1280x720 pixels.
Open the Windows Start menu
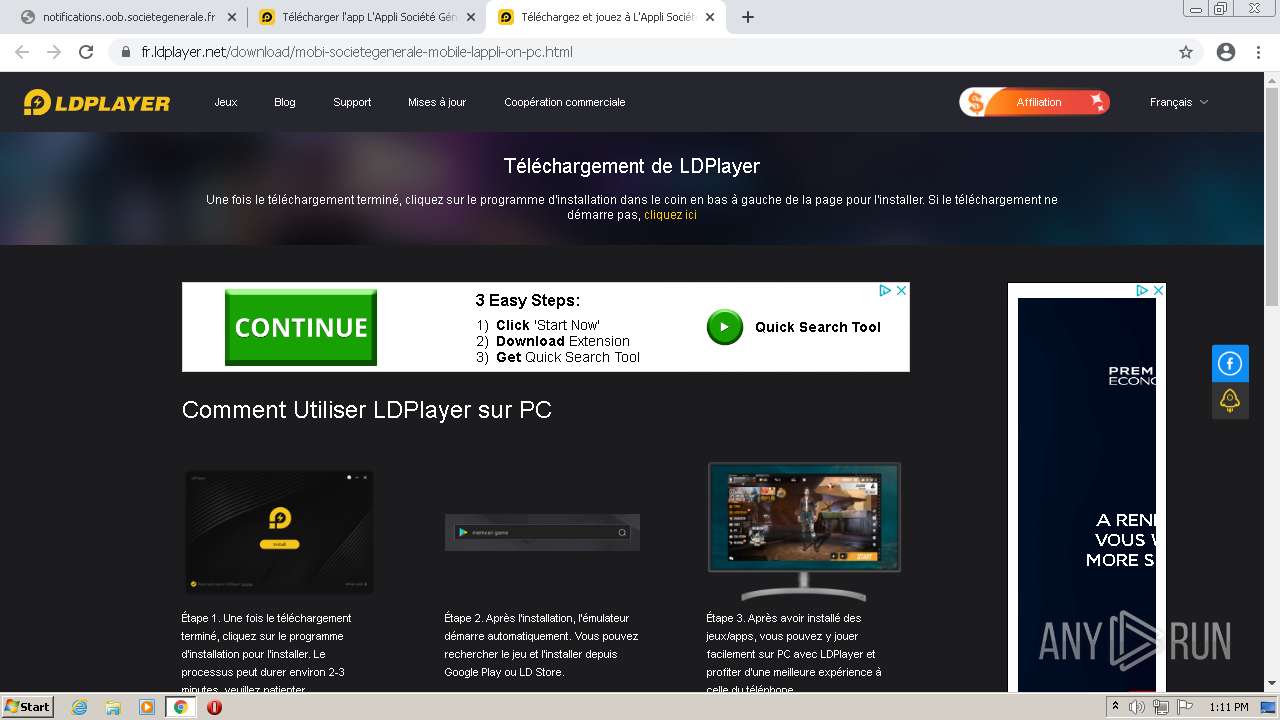27,707
